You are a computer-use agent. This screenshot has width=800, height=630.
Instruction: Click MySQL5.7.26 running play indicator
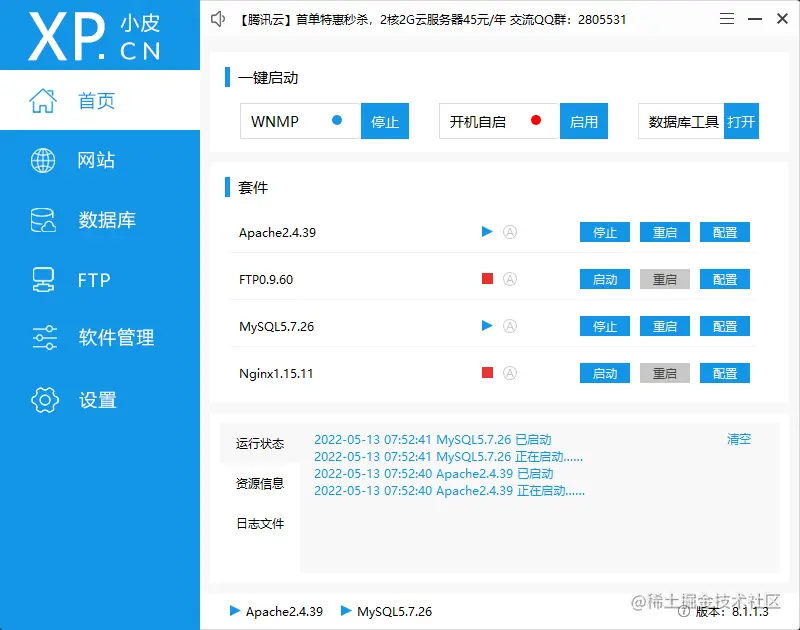487,325
